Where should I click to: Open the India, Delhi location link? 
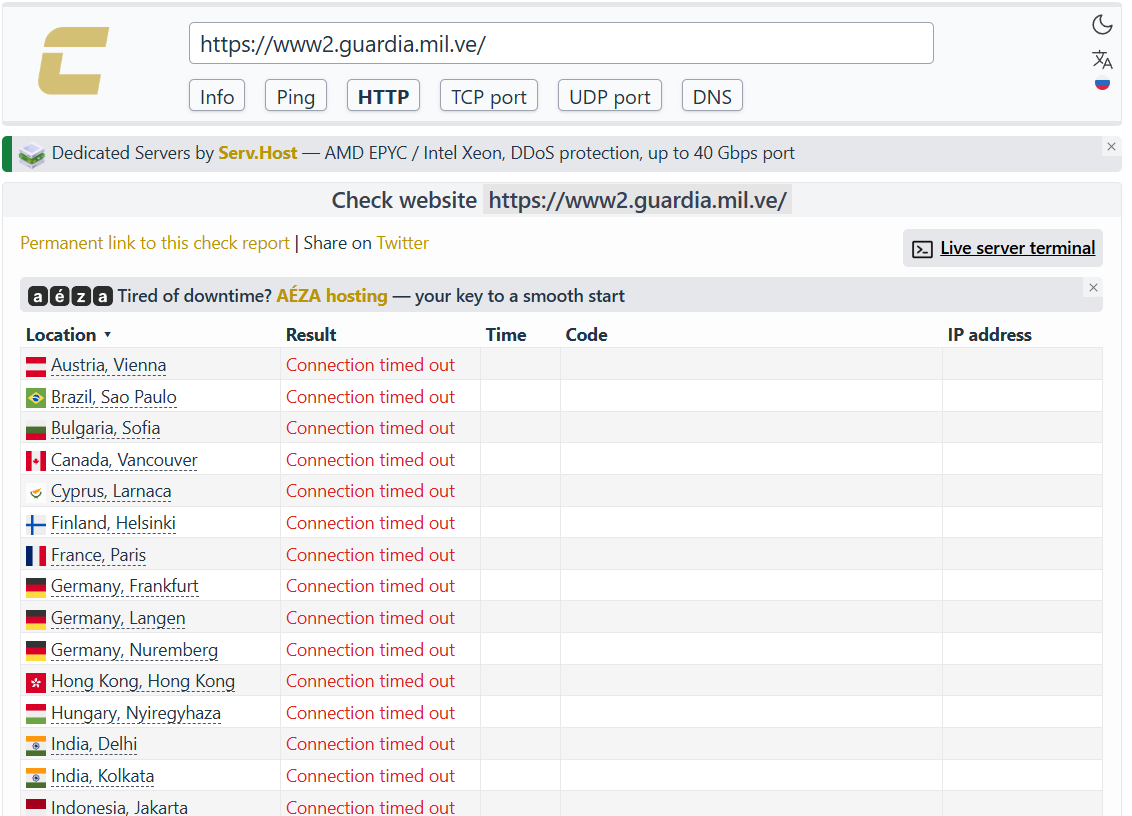94,745
